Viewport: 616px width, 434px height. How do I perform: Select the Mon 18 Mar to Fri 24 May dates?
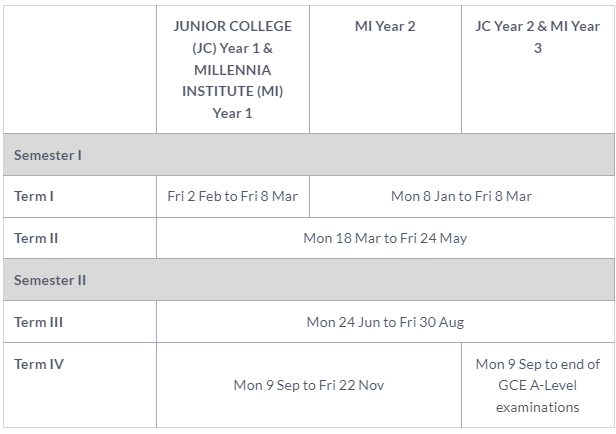click(x=385, y=238)
